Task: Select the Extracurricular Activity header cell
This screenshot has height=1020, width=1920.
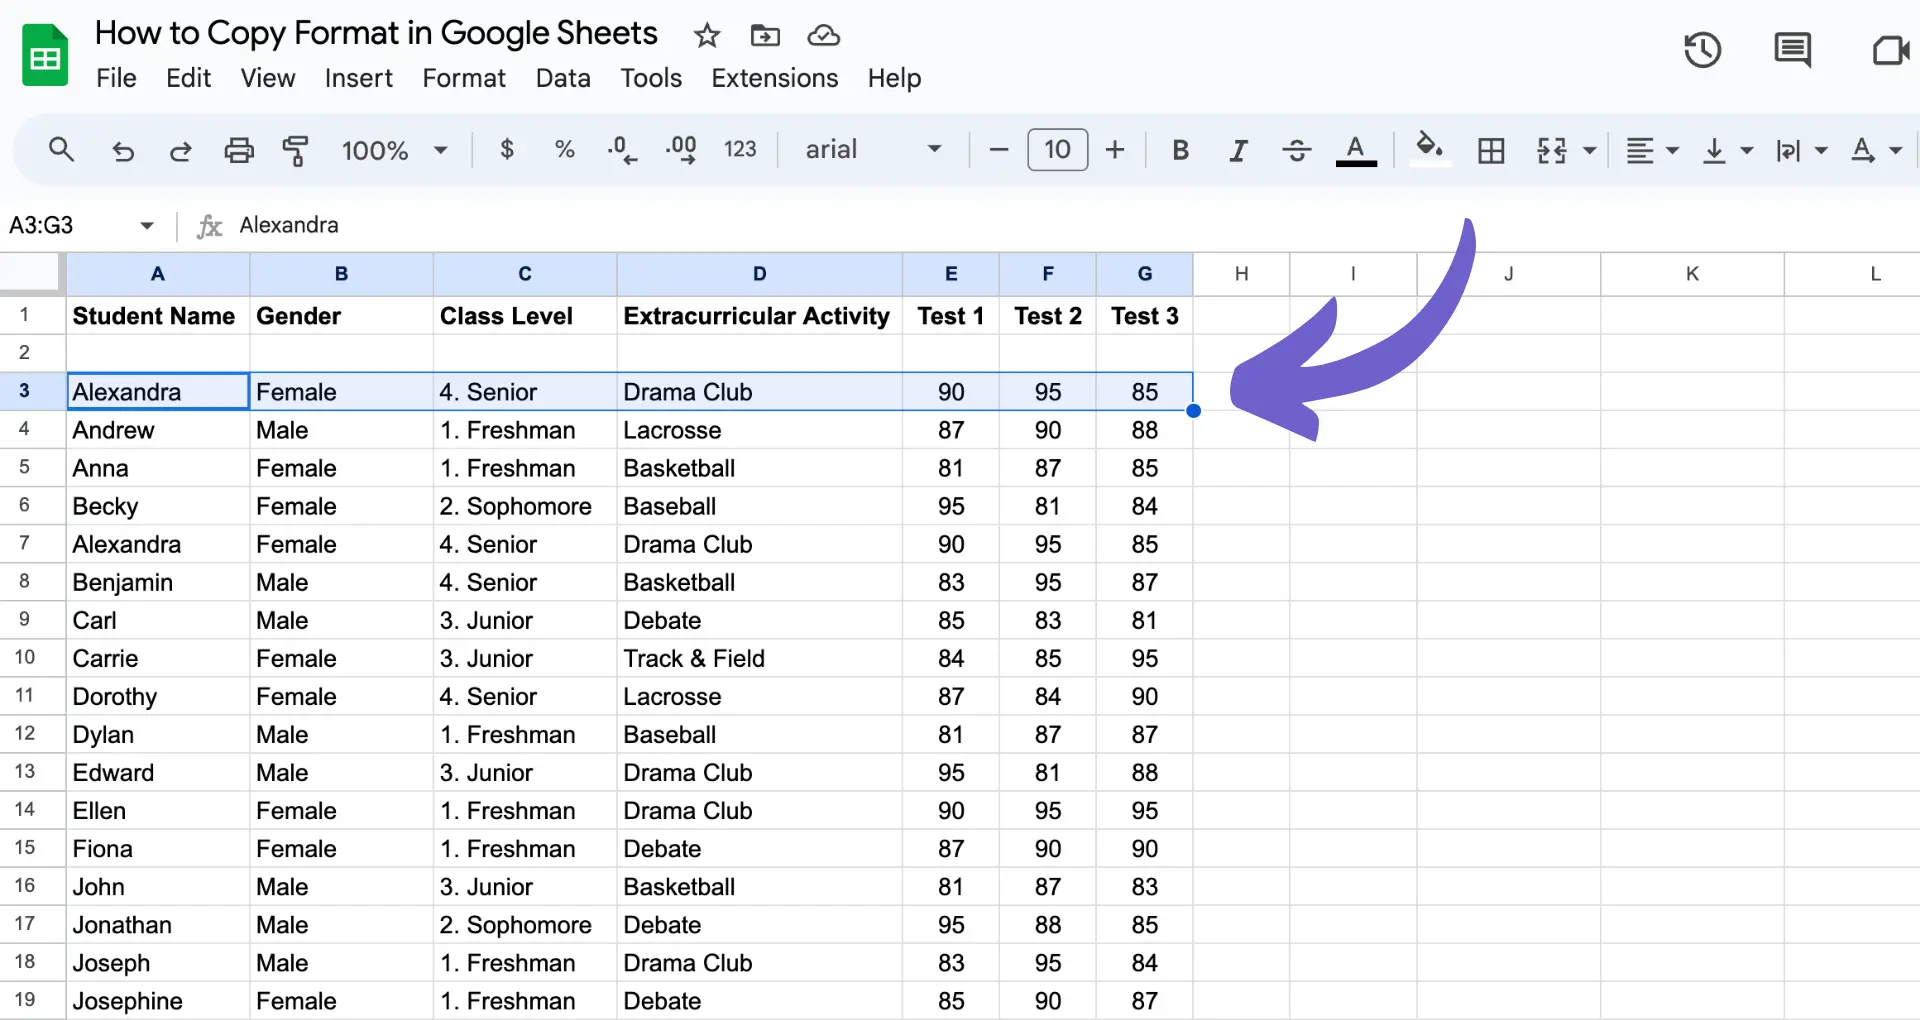Action: (760, 316)
